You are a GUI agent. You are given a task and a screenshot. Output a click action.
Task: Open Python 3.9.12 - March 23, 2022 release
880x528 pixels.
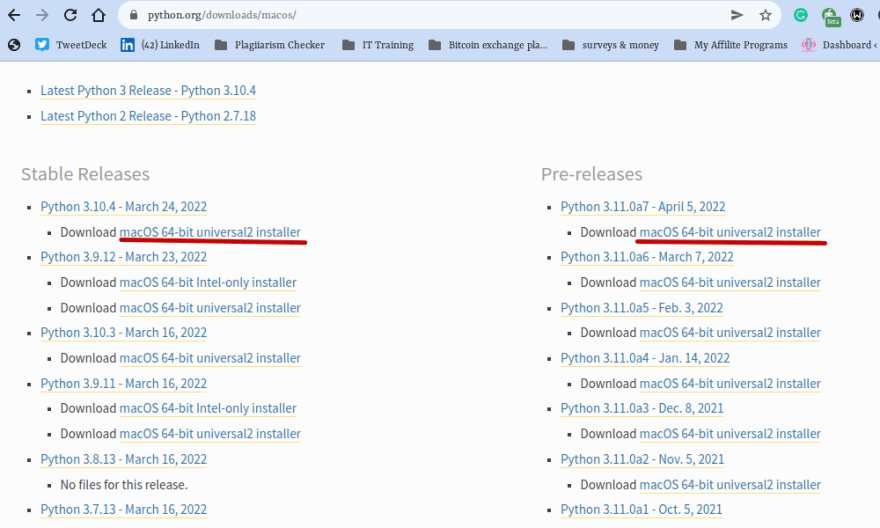click(x=123, y=257)
